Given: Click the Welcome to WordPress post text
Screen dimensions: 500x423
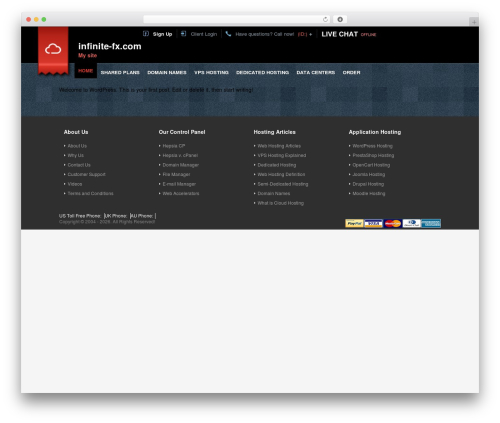Looking at the screenshot, I should pyautogui.click(x=156, y=90).
